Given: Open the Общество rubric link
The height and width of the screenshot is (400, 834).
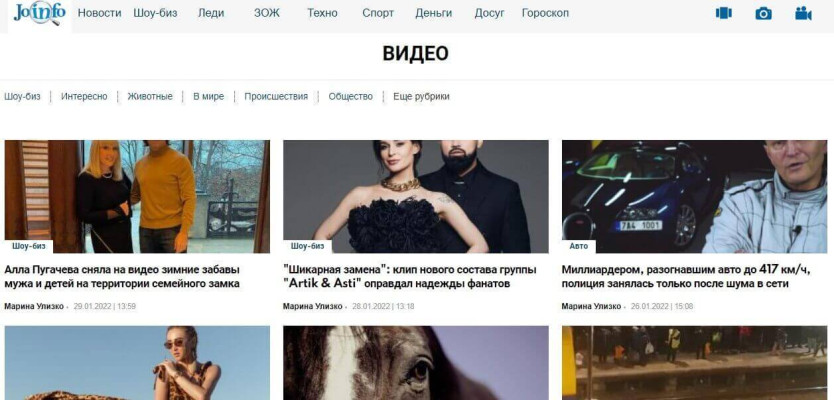Looking at the screenshot, I should click(351, 96).
